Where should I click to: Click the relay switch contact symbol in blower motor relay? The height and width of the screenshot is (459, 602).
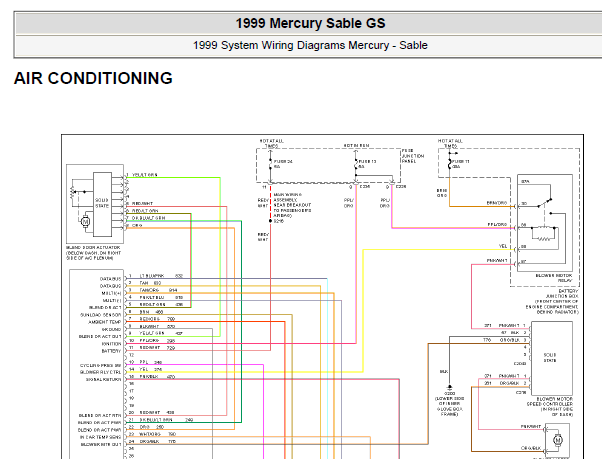click(544, 203)
